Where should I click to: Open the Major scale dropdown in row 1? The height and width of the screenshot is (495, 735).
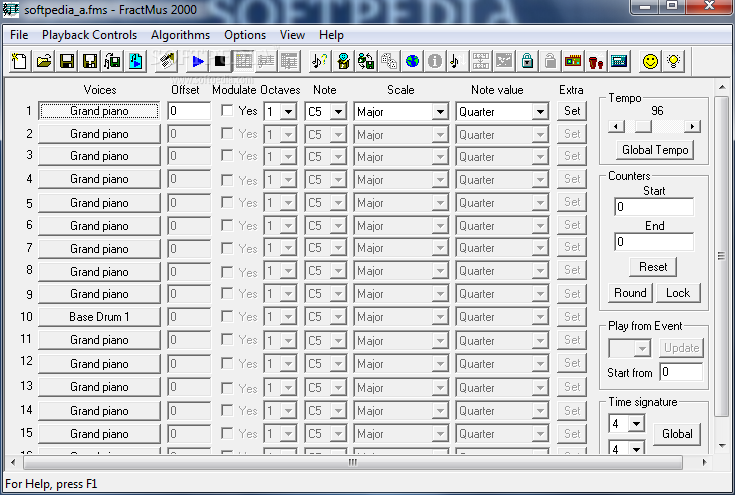440,112
